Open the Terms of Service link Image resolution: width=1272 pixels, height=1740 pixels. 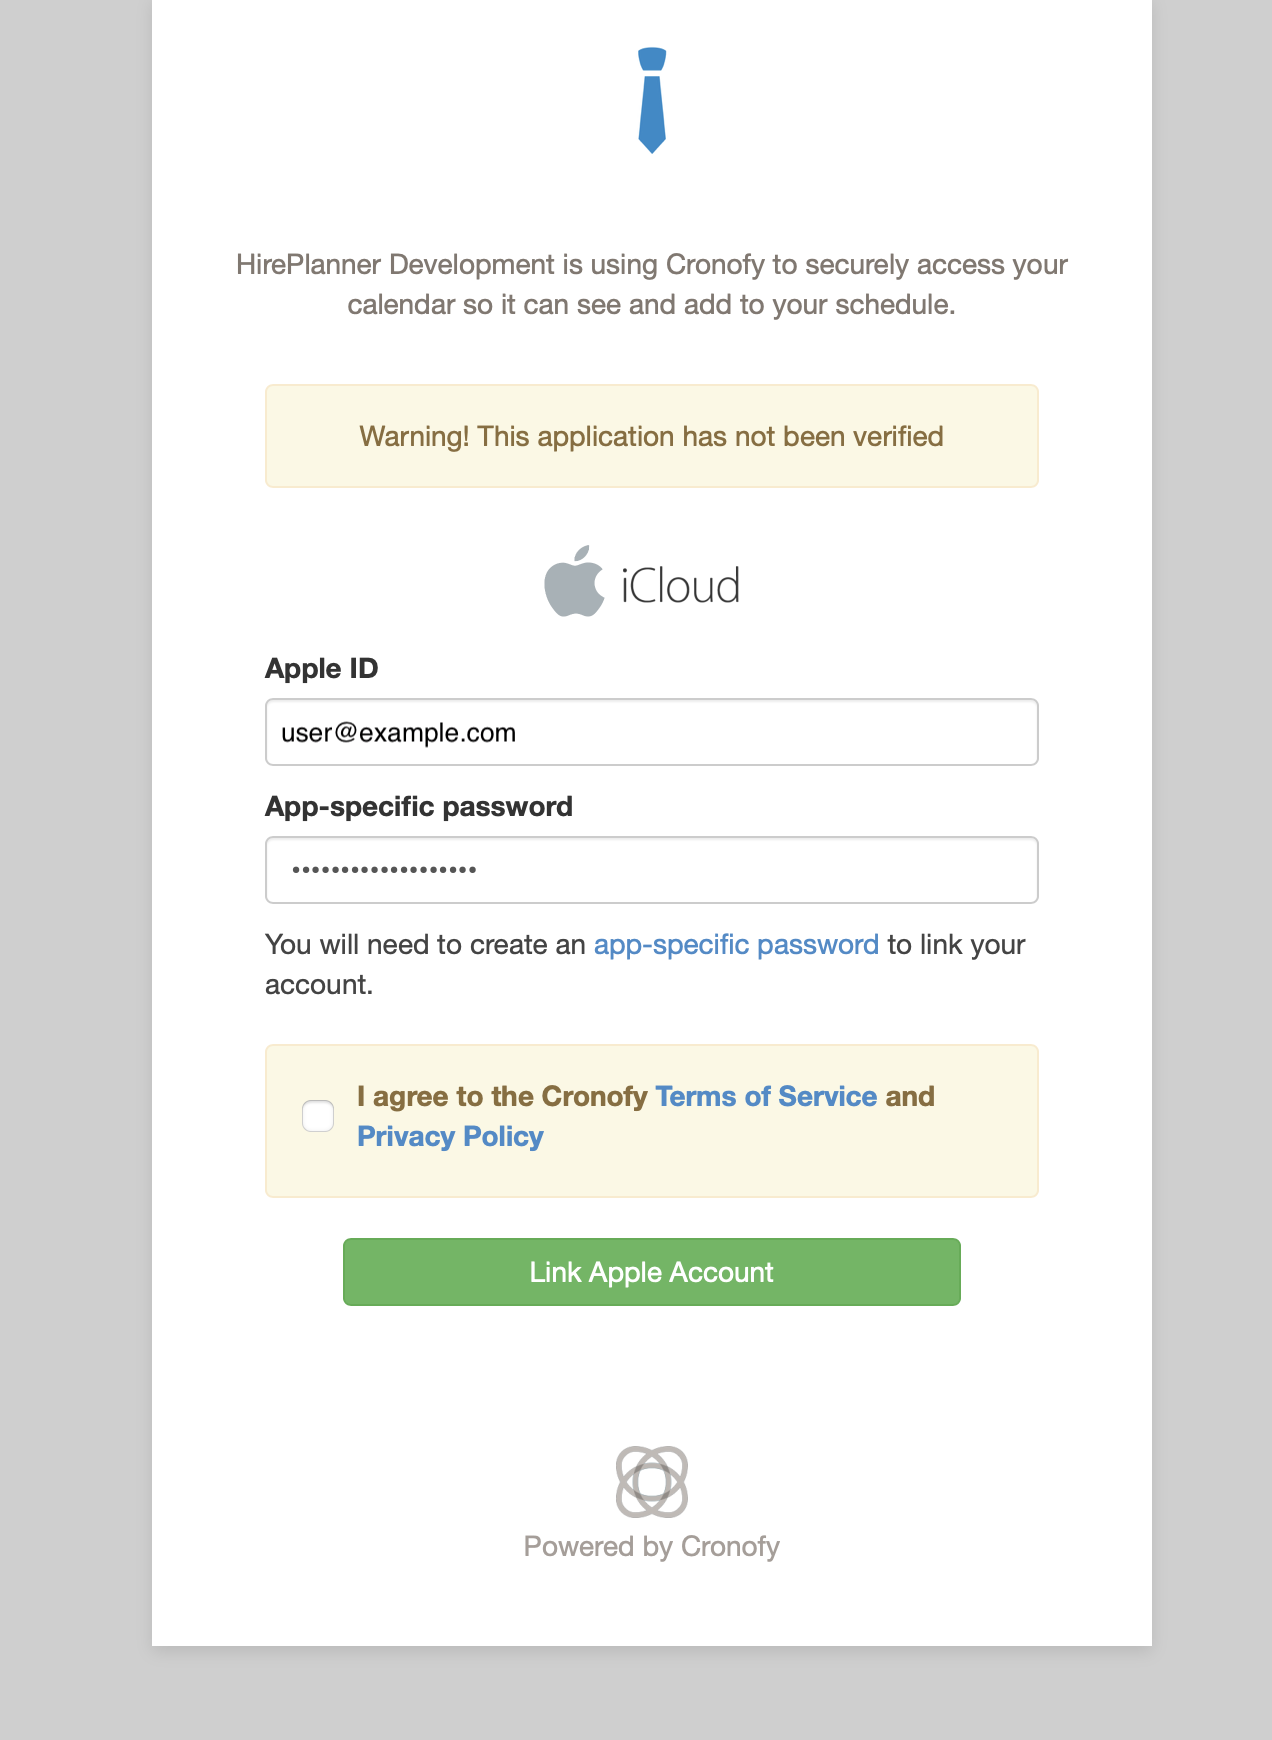[766, 1097]
